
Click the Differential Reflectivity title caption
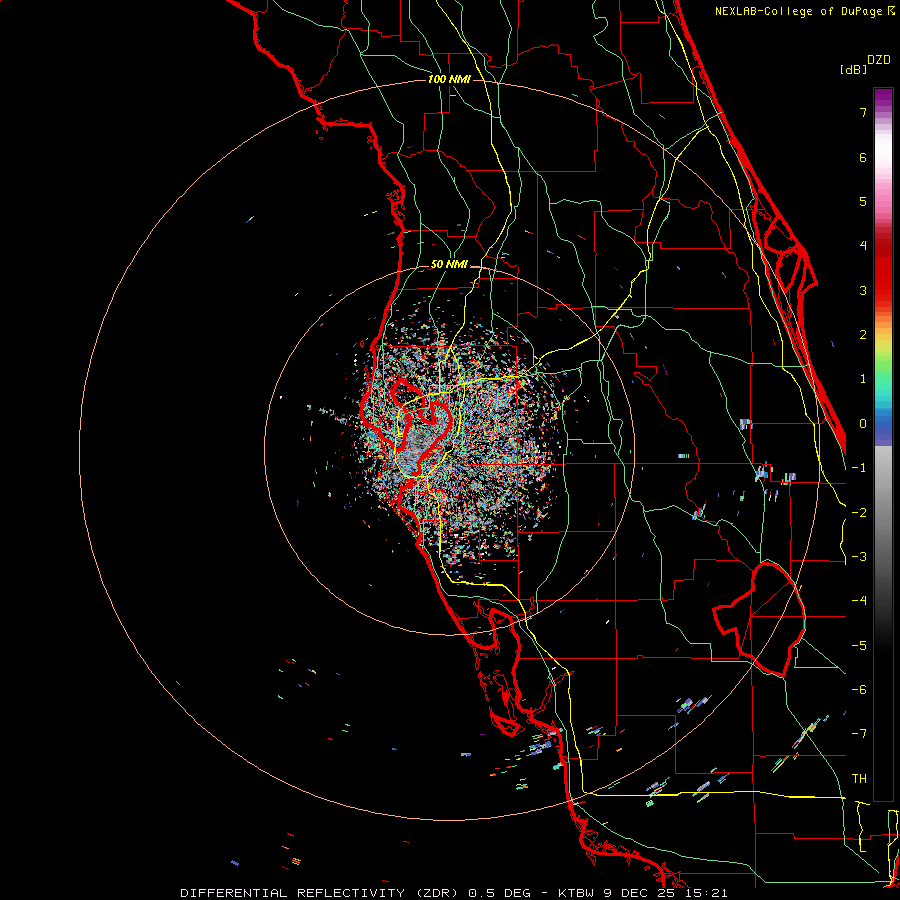(453, 893)
